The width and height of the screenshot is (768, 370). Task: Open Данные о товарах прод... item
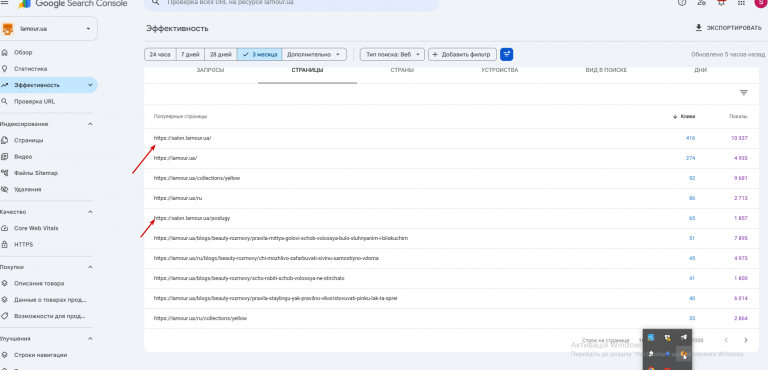click(x=50, y=299)
